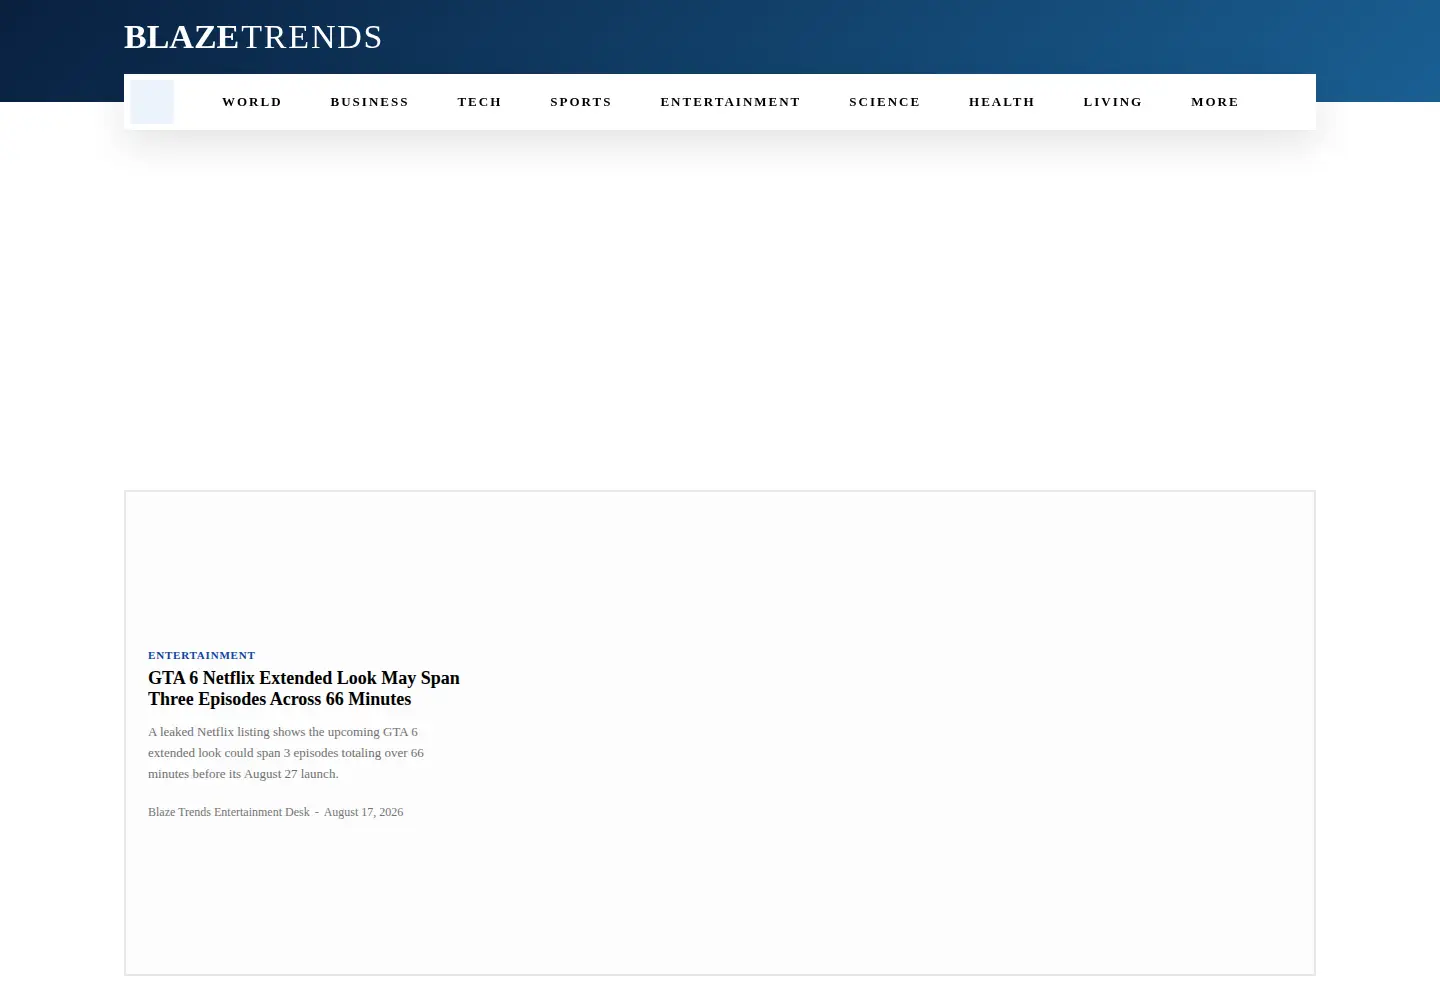1440x1000 pixels.
Task: Visit the Living section
Action: 1113,102
